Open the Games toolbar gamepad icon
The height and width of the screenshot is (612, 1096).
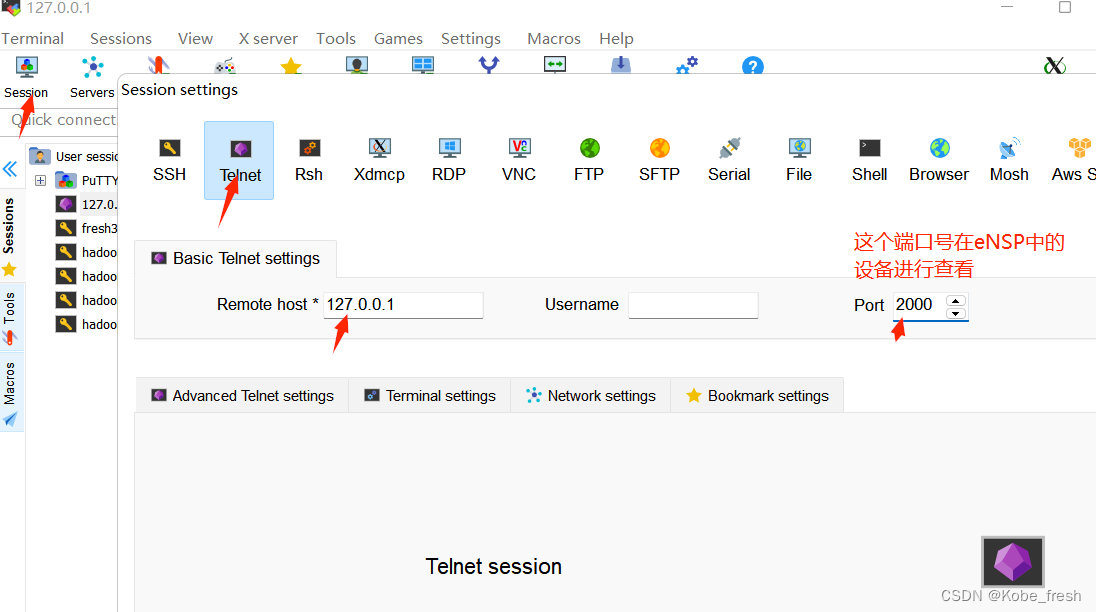pos(224,66)
